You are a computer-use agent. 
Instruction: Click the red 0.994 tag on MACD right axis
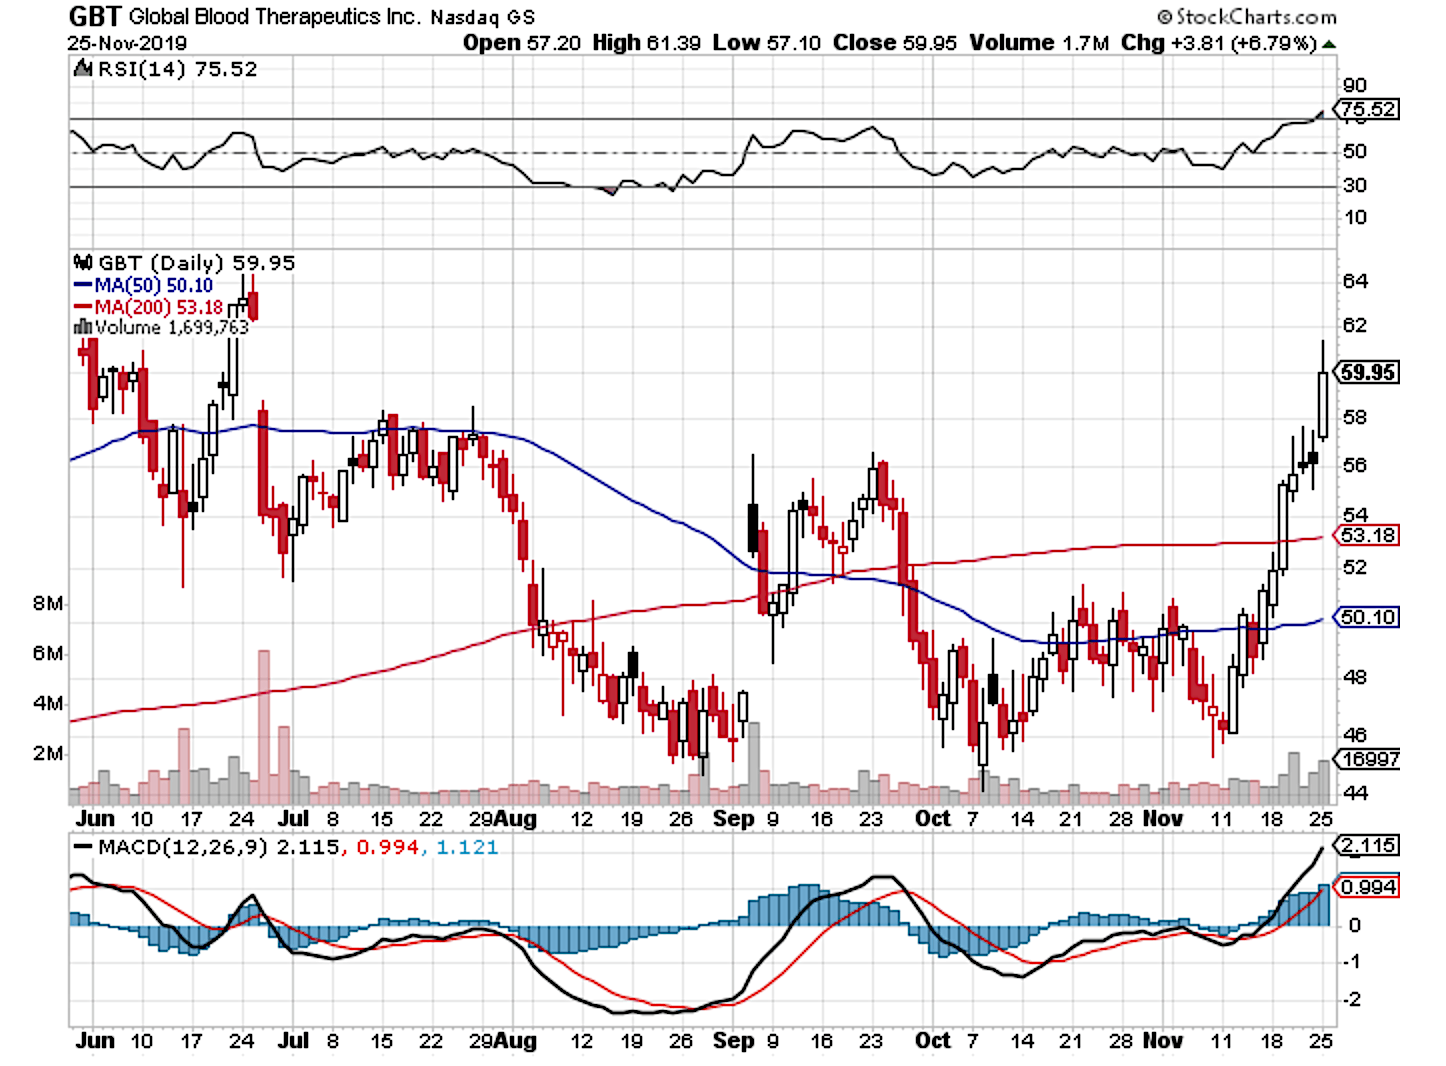coord(1369,887)
